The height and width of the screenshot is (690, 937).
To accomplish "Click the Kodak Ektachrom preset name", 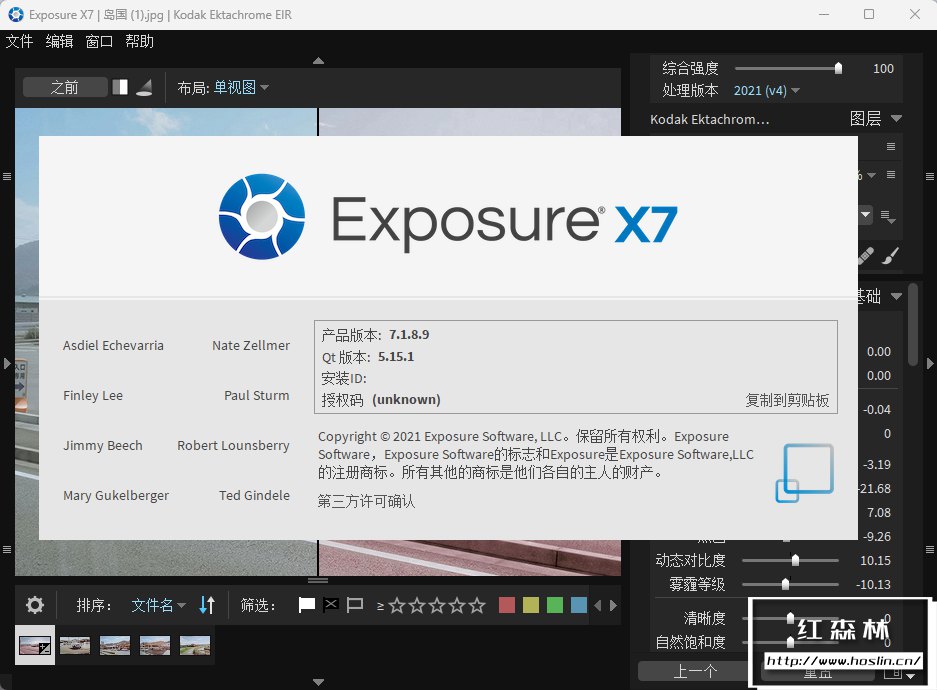I will [x=709, y=119].
